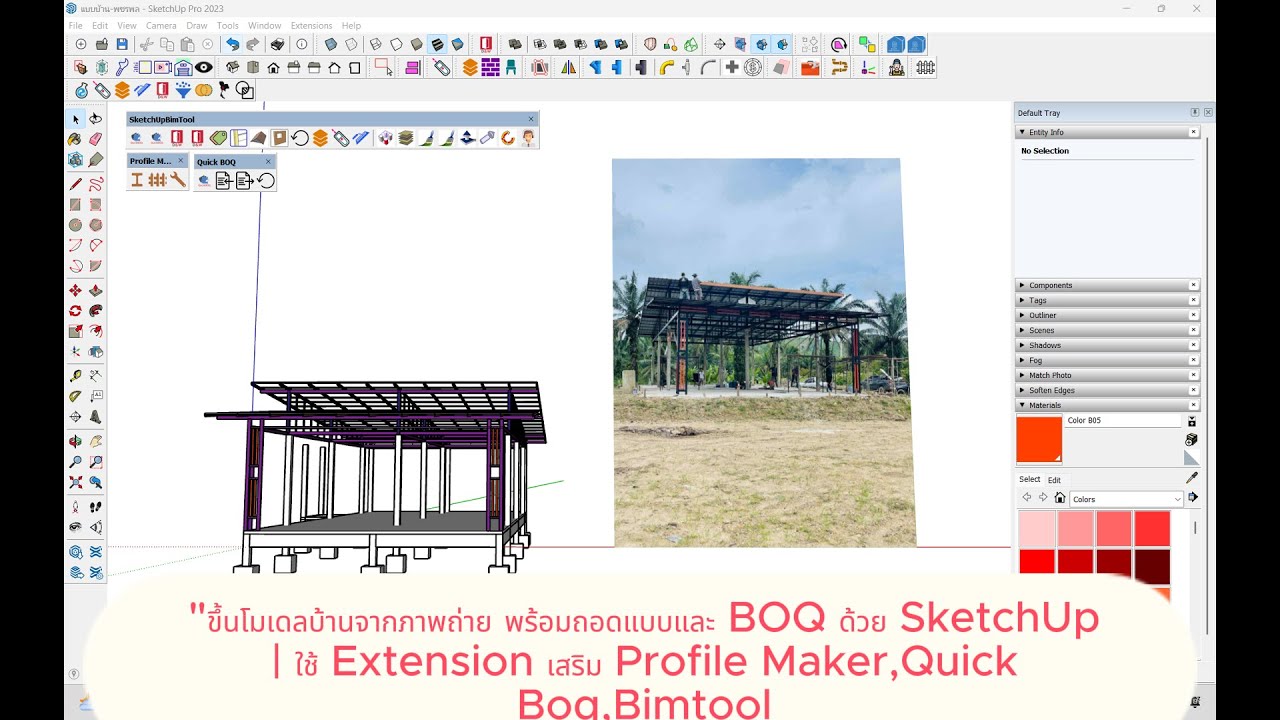Select the Orbit tool
Image resolution: width=1280 pixels, height=720 pixels.
75,439
